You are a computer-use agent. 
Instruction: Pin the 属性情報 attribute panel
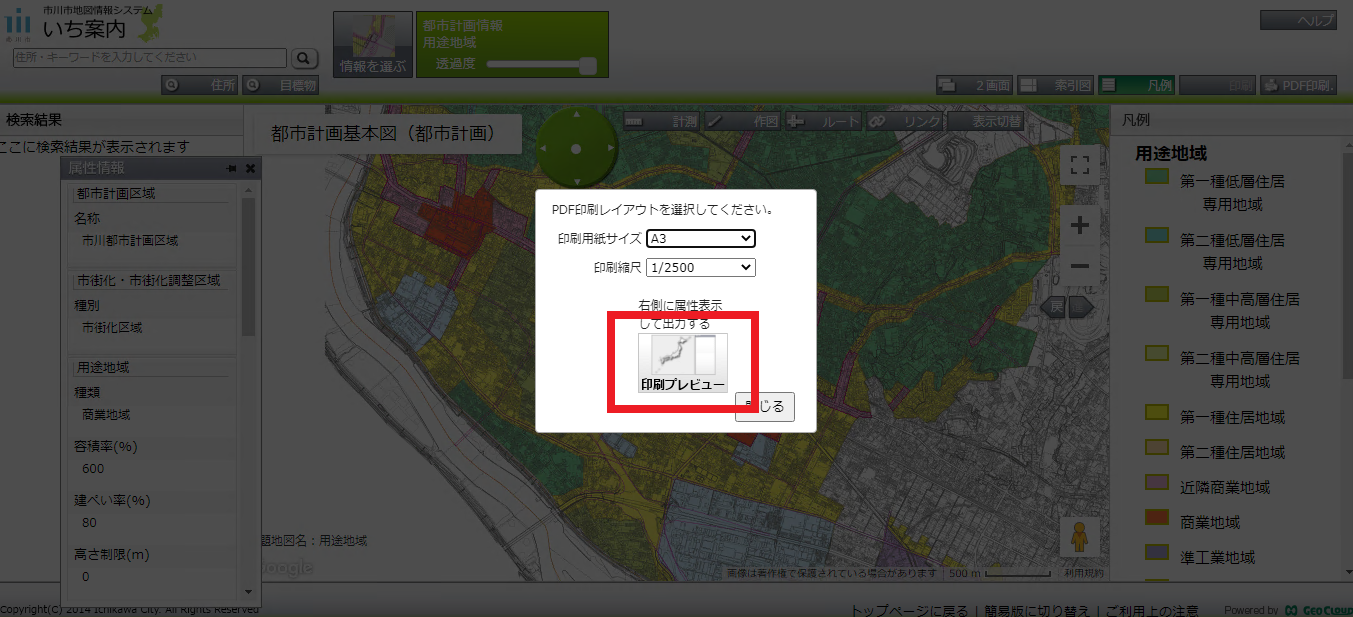pyautogui.click(x=233, y=168)
